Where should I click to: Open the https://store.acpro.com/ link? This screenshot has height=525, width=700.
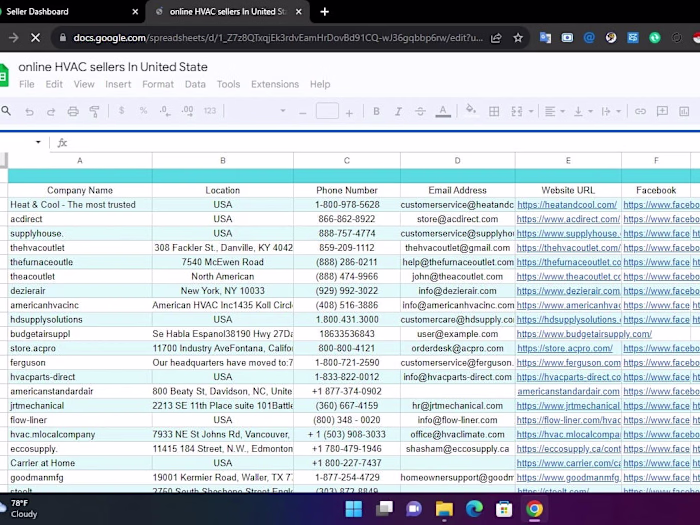tap(565, 348)
